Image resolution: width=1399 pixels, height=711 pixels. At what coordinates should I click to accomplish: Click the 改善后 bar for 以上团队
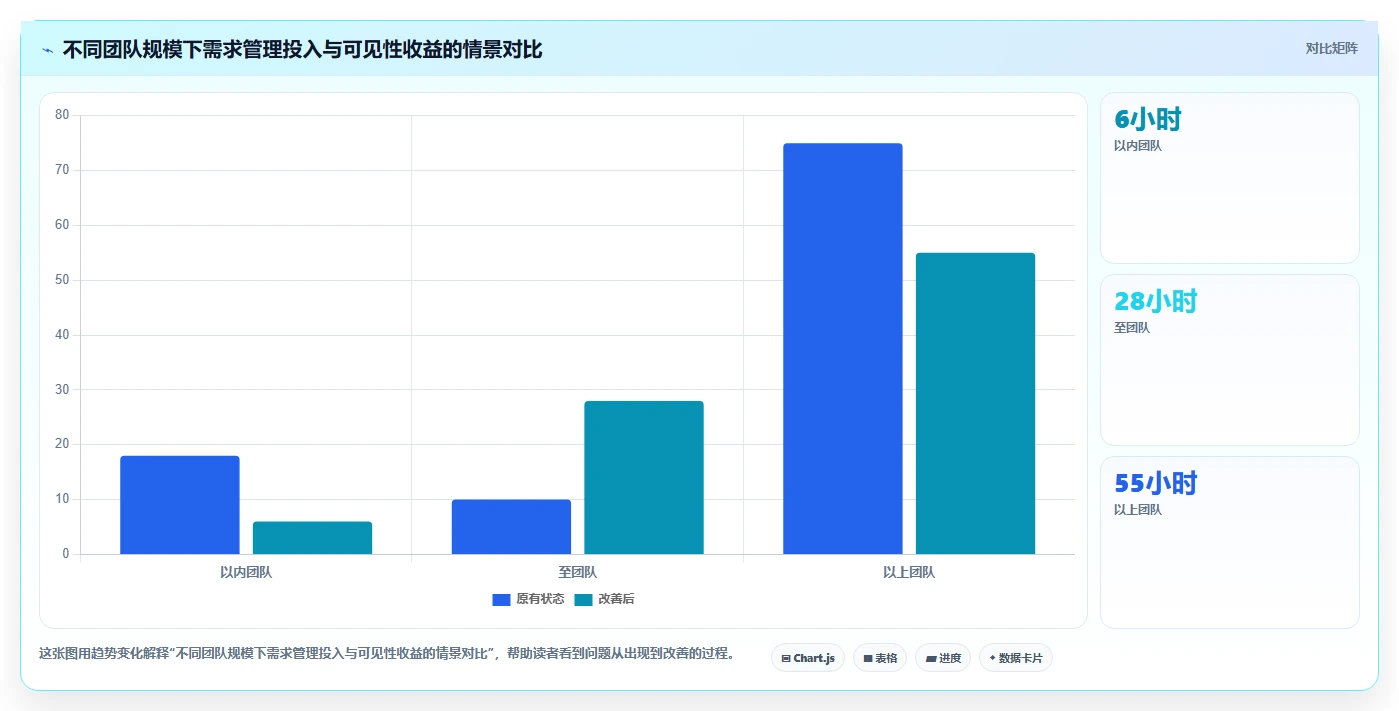pos(975,404)
